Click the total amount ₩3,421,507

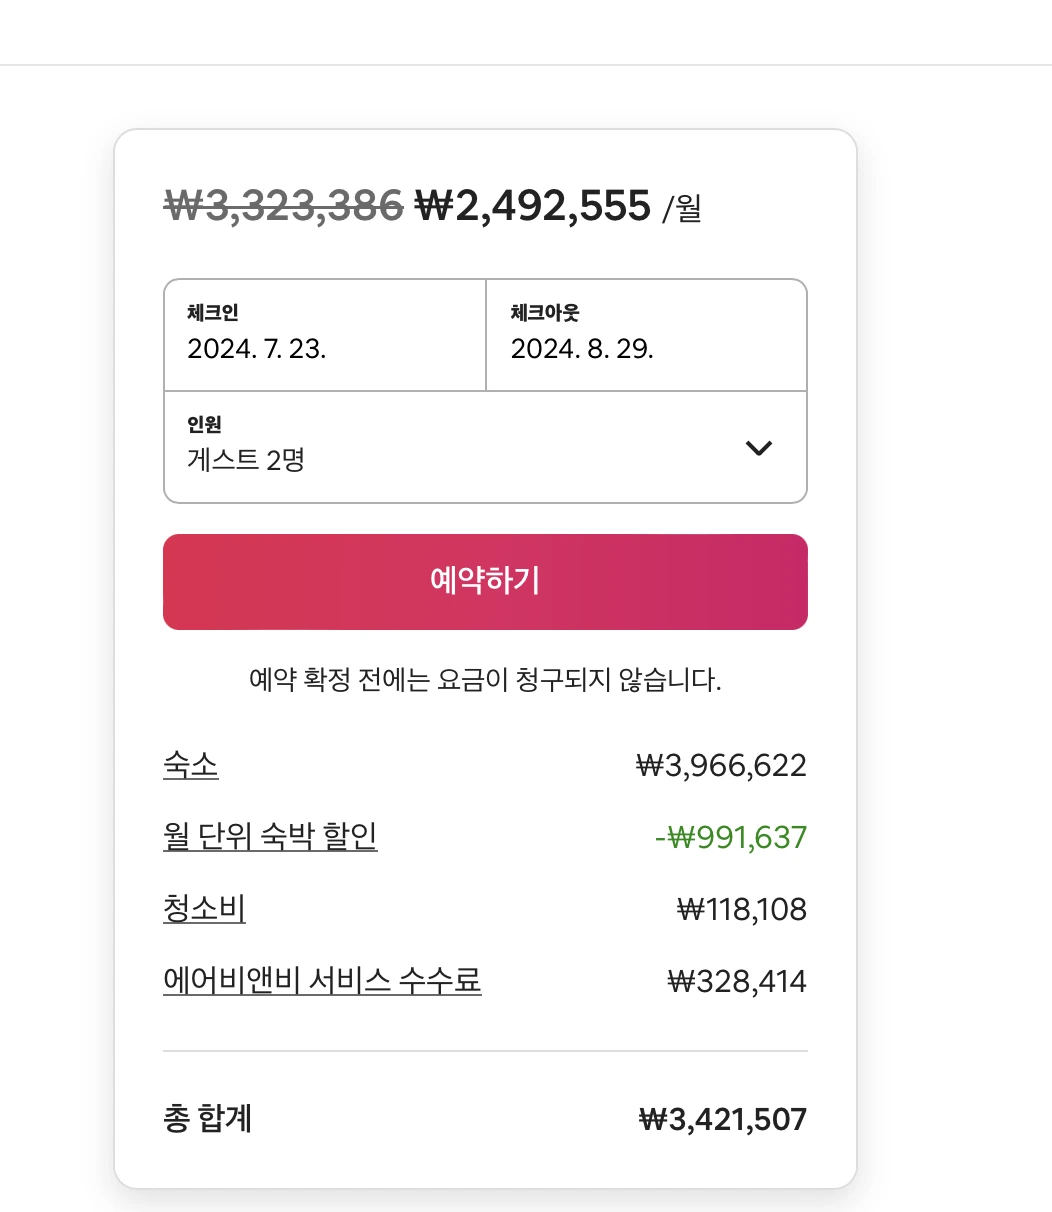pos(722,1119)
